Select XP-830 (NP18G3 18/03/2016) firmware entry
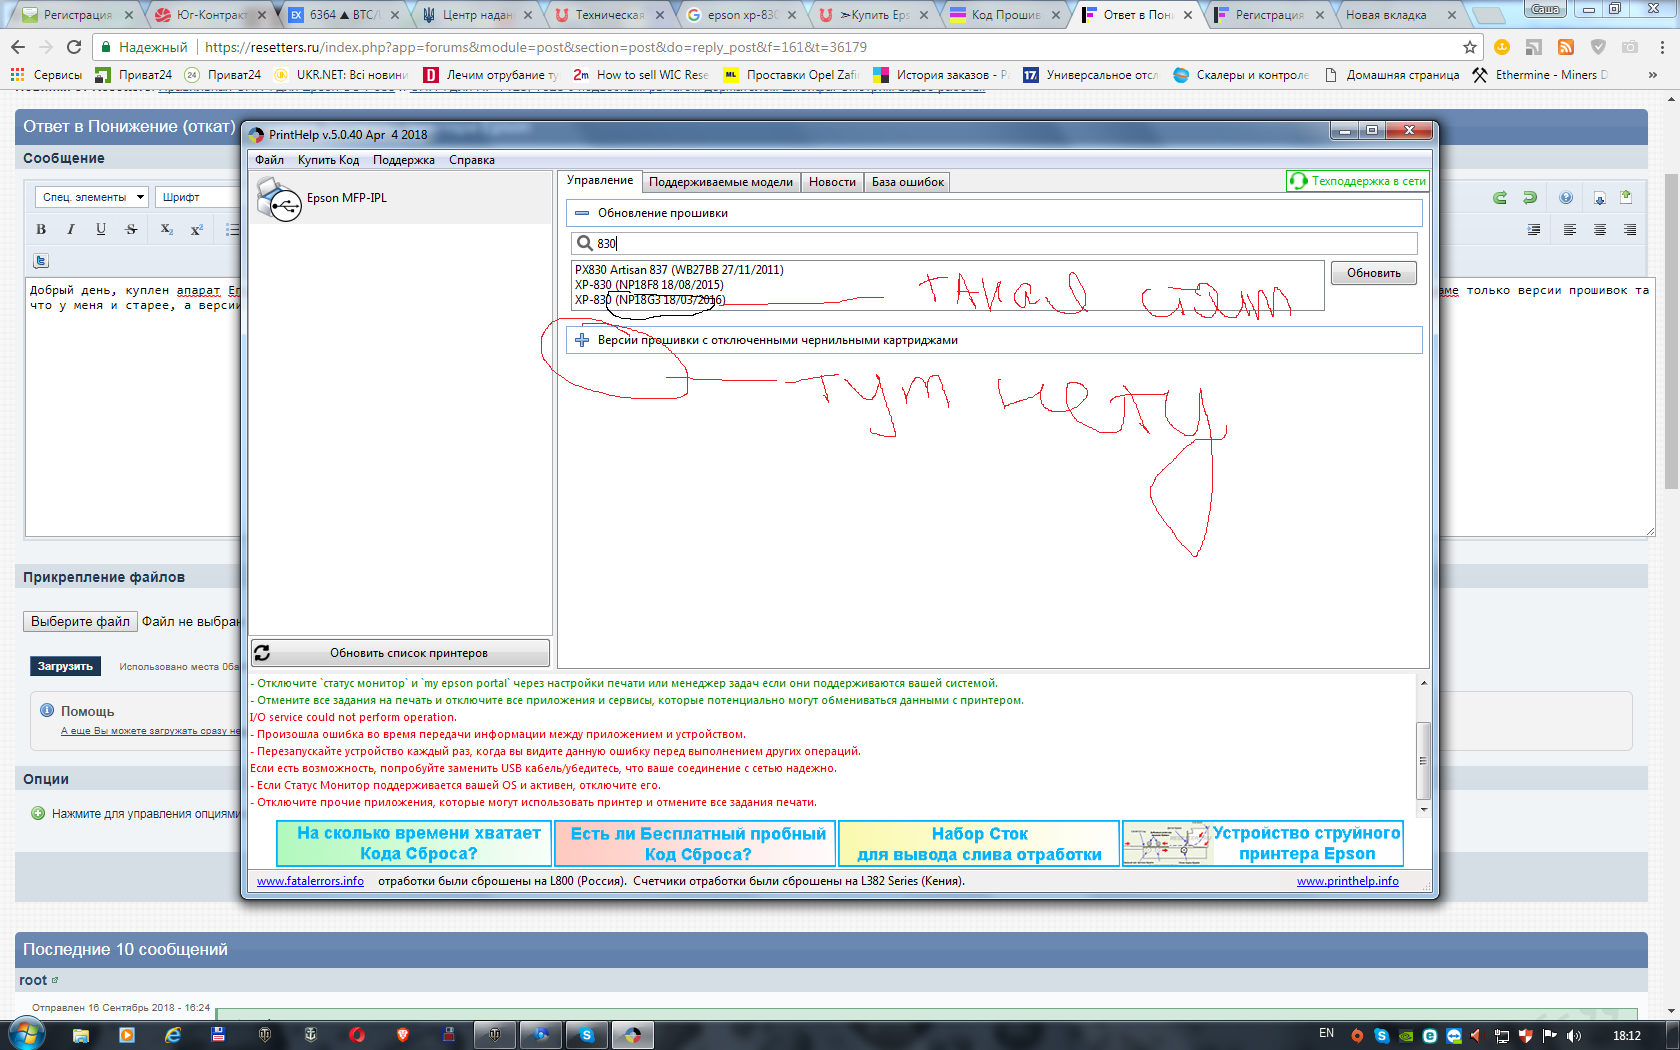Image resolution: width=1680 pixels, height=1050 pixels. click(x=650, y=300)
